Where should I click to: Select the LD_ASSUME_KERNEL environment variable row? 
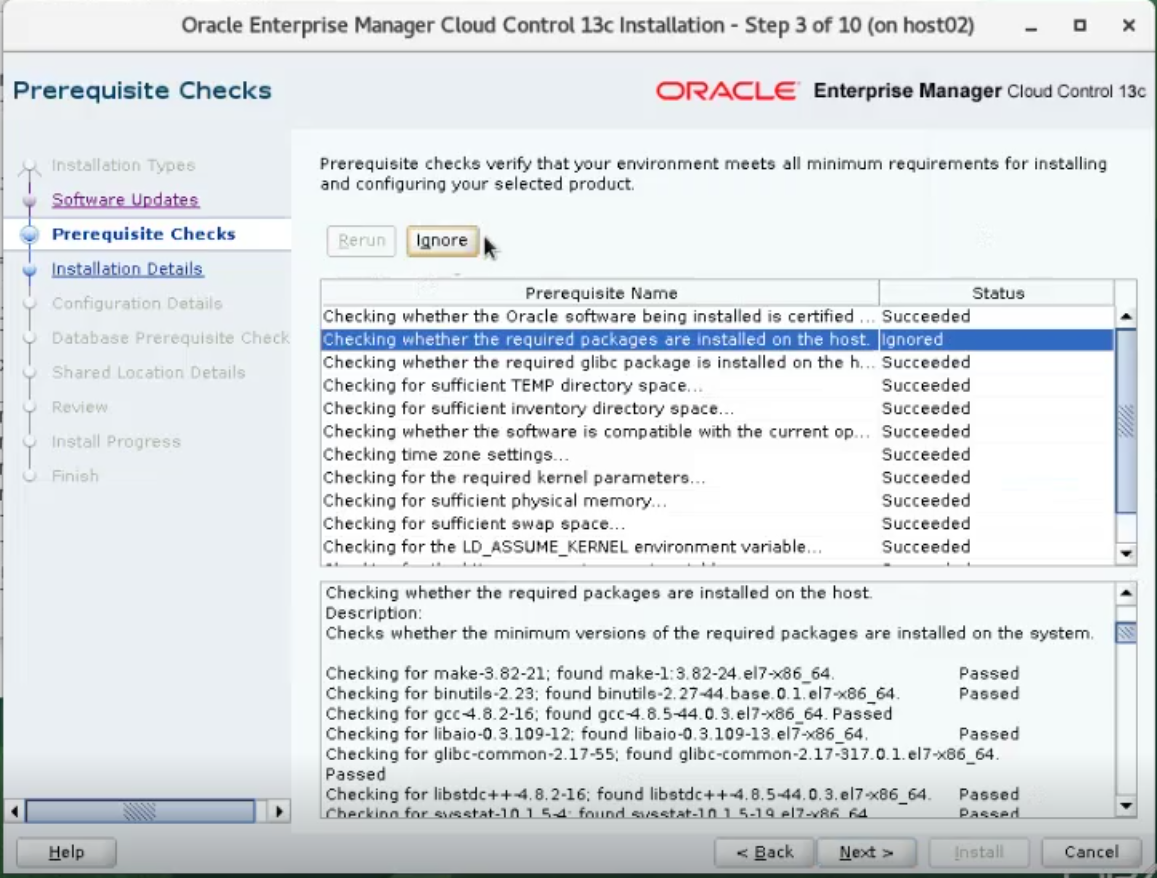(717, 547)
